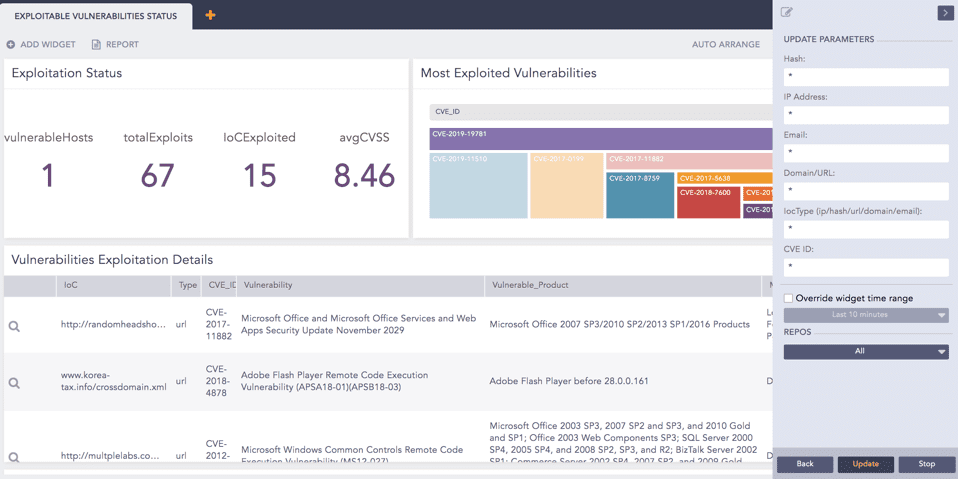Select the CVE-2018-7600 red block

coord(709,203)
